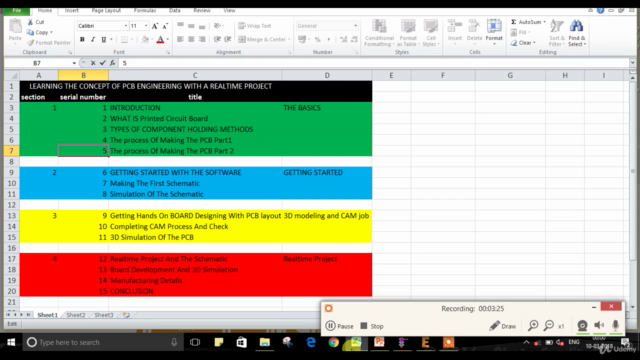This screenshot has width=640, height=360.
Task: Open the Merge & Center dropdown arrow
Action: click(289, 39)
